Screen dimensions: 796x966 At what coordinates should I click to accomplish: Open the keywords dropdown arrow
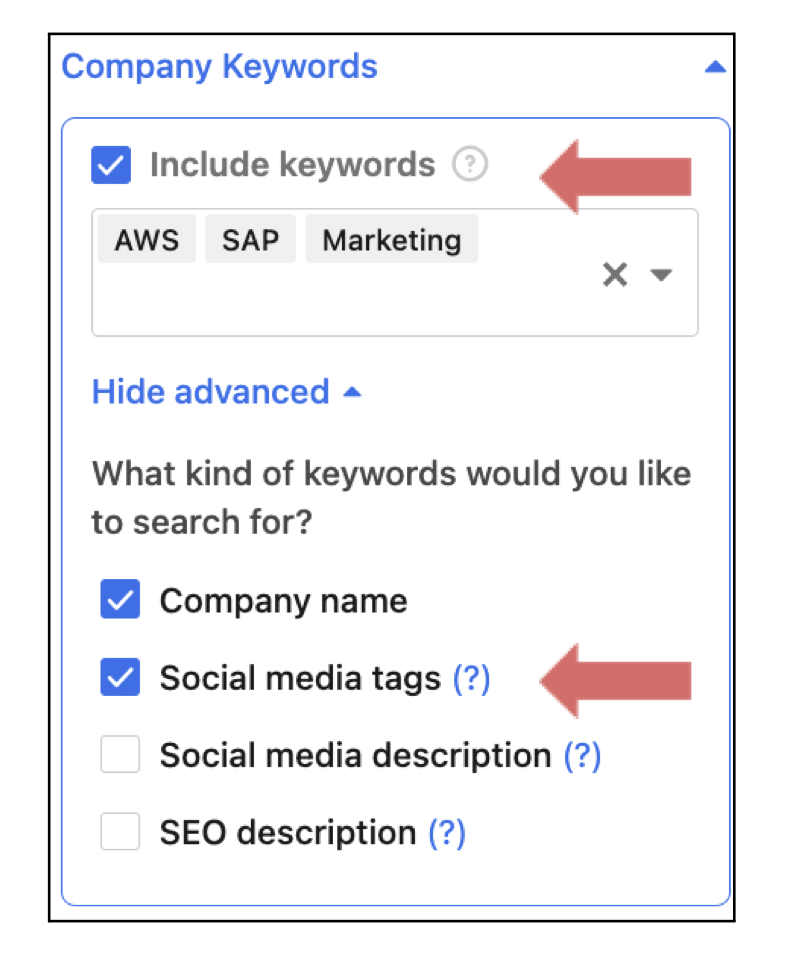click(x=661, y=274)
